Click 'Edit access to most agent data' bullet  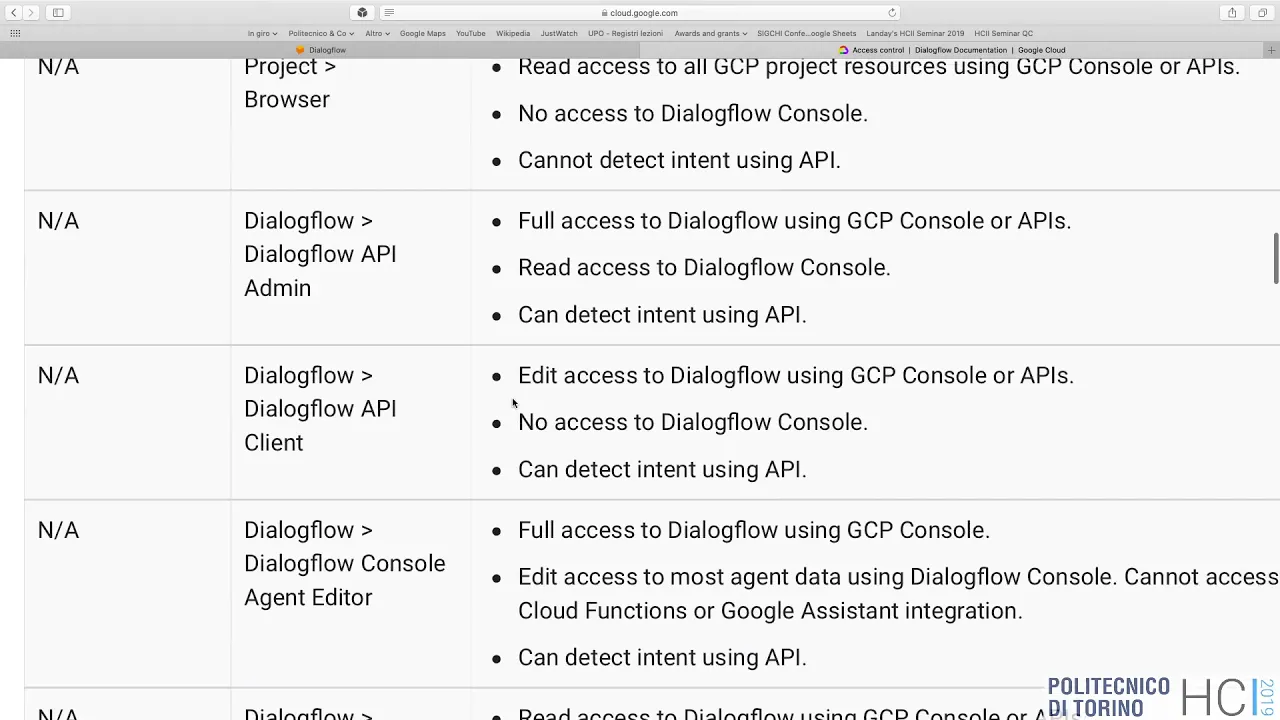tap(898, 593)
